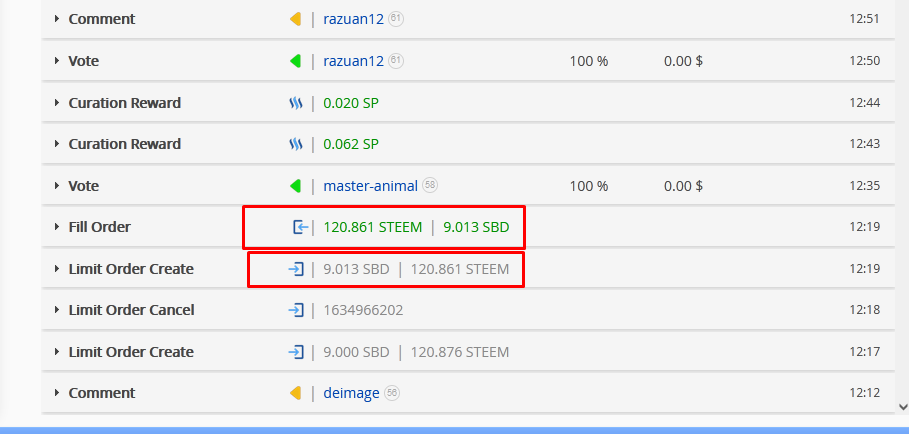Click the yellow comment icon beside razuan12
The height and width of the screenshot is (434, 909).
coord(296,19)
